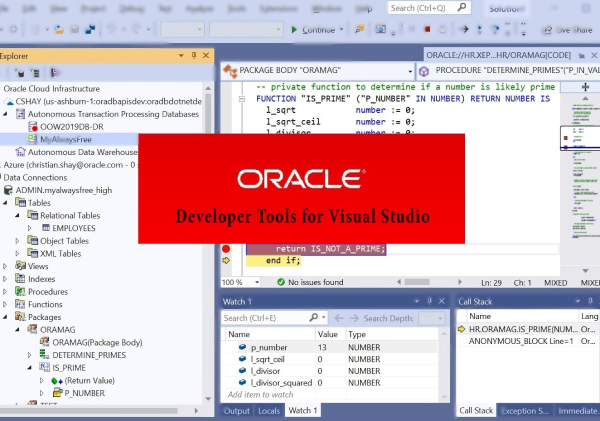Click the green No issues found checkmark
Image resolution: width=600 pixels, height=421 pixels.
tap(281, 282)
